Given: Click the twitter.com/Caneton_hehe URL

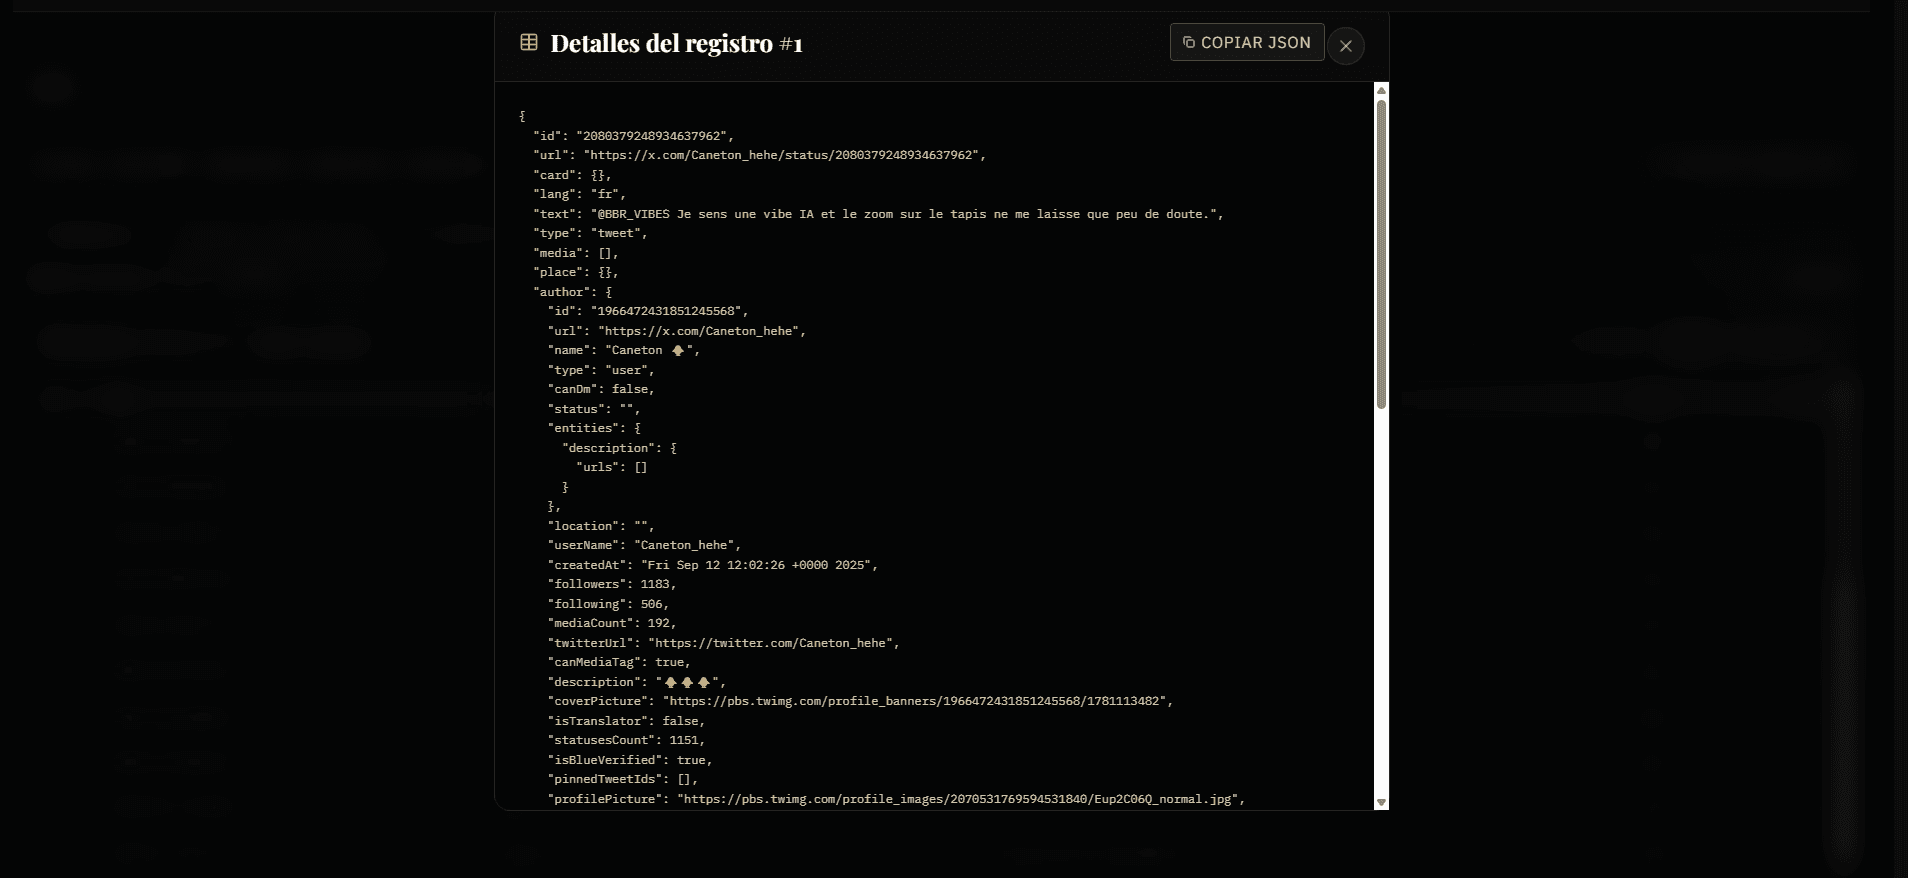Looking at the screenshot, I should pos(771,643).
